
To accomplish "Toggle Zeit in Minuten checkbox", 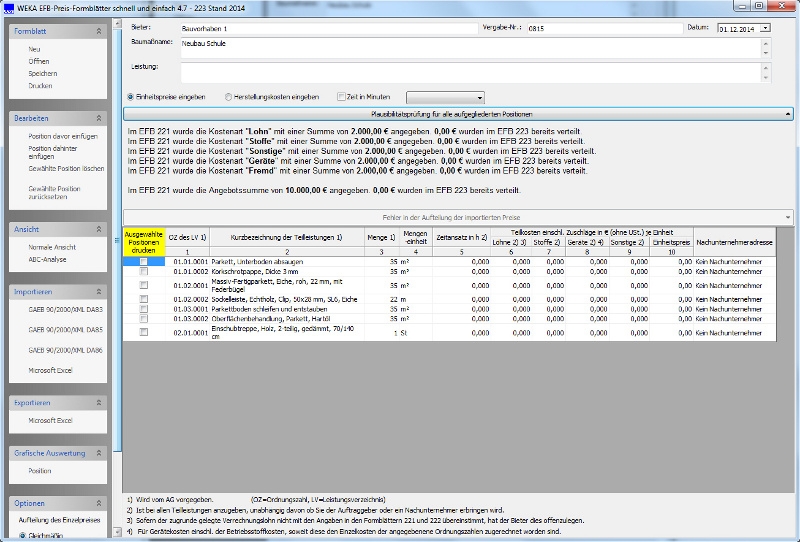I will click(x=341, y=96).
